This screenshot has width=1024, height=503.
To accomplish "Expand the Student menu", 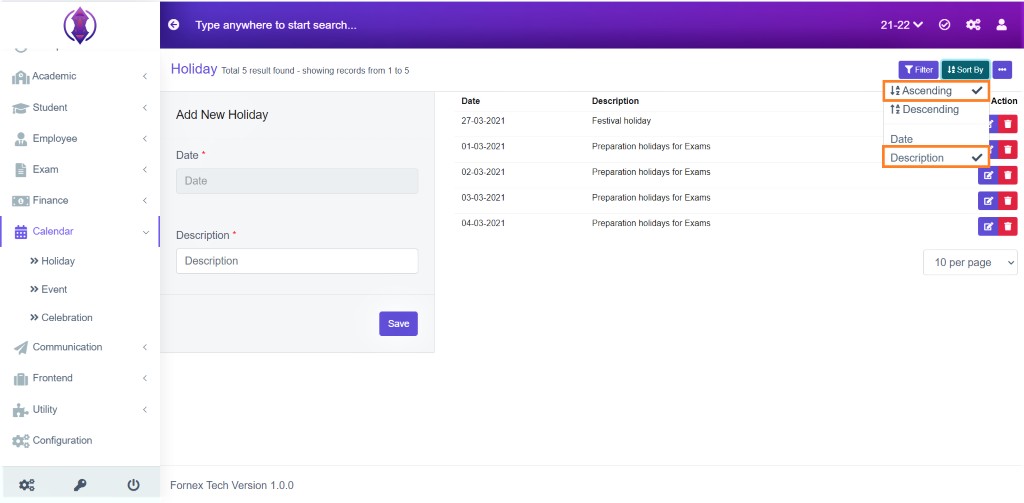I will (x=80, y=108).
